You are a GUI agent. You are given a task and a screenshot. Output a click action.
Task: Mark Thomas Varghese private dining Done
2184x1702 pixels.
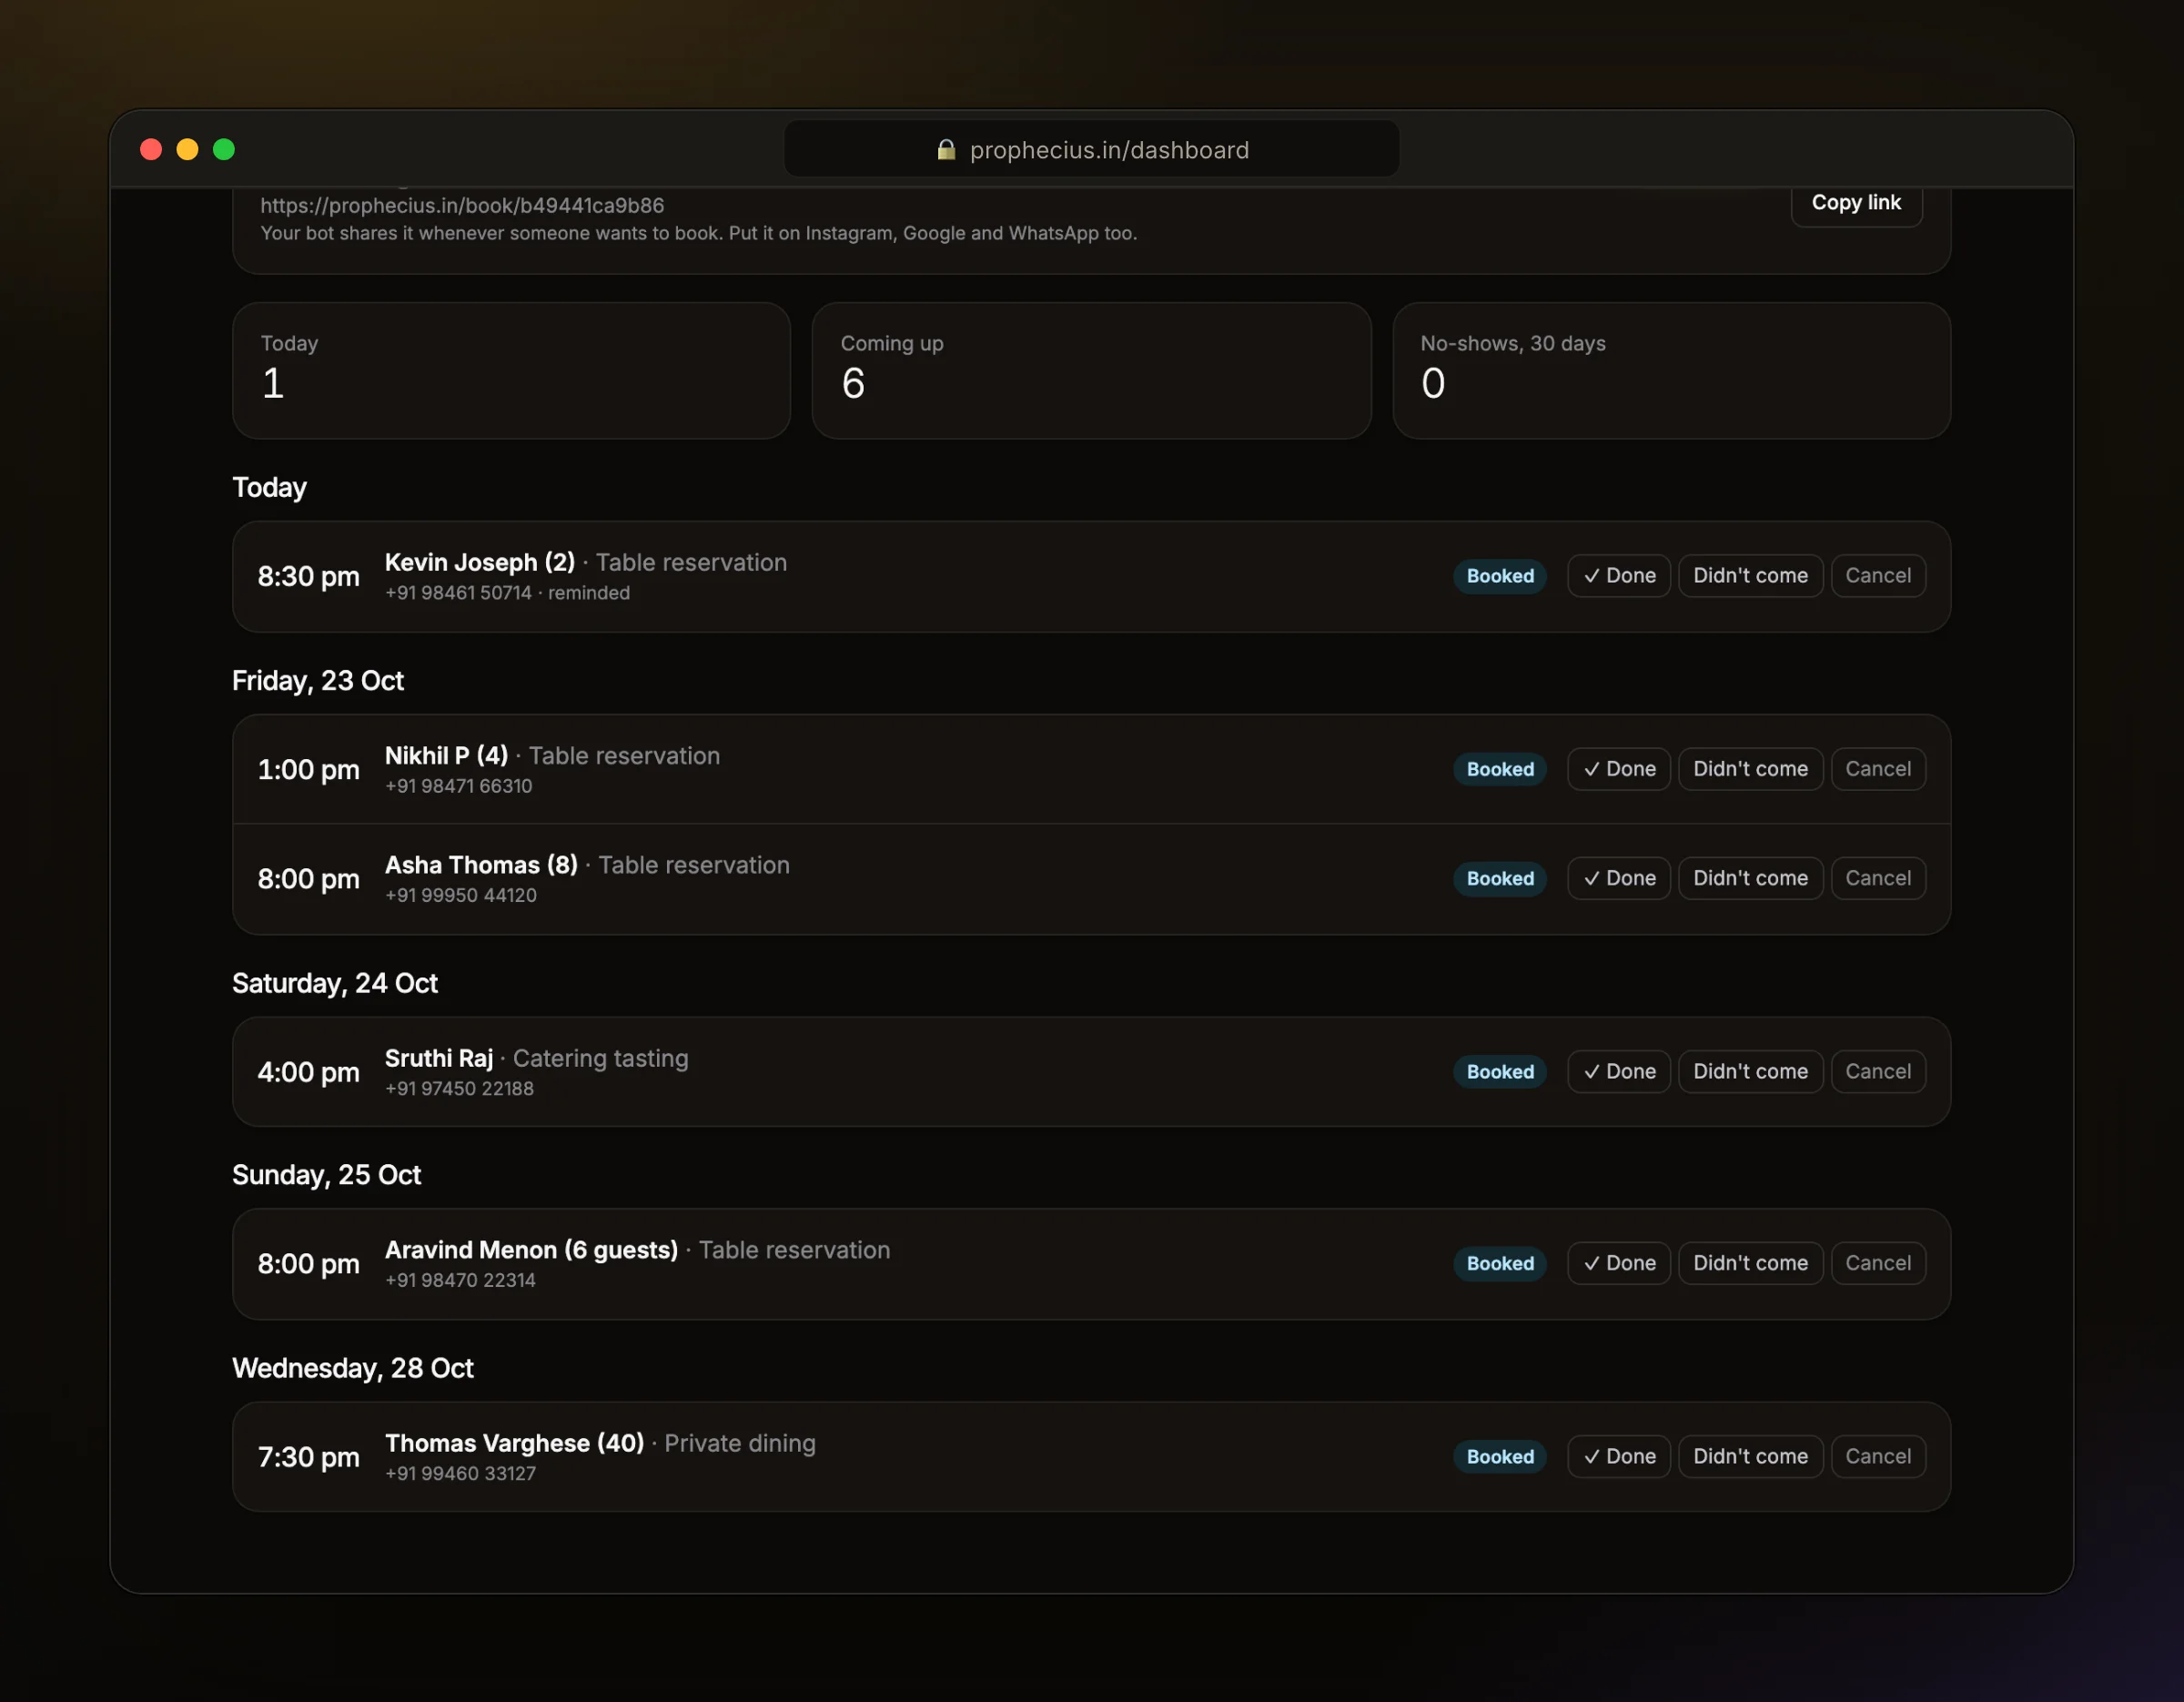[1618, 1456]
